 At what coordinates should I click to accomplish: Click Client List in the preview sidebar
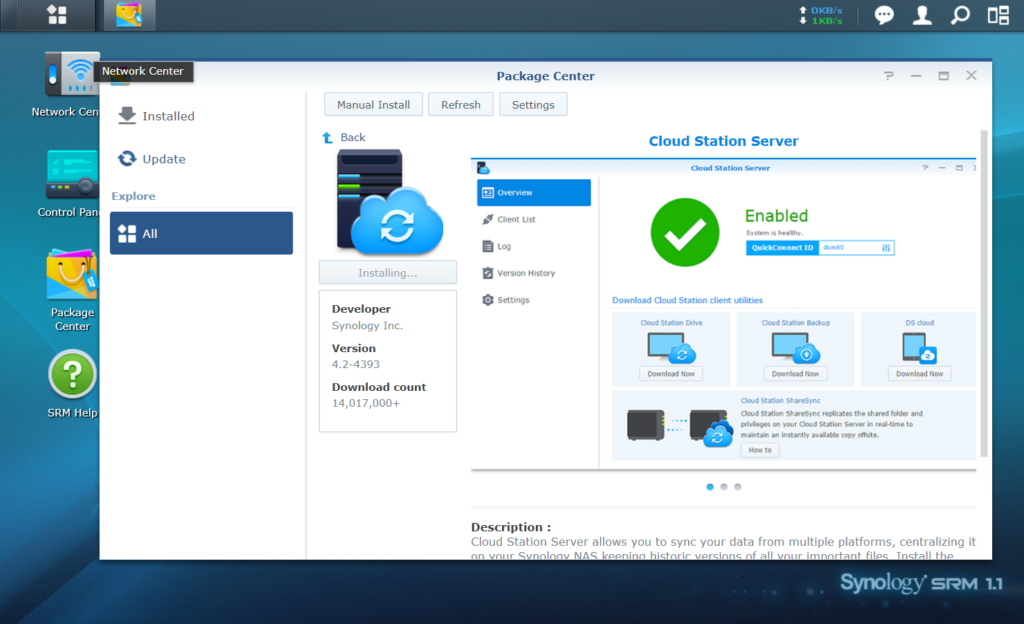point(516,220)
